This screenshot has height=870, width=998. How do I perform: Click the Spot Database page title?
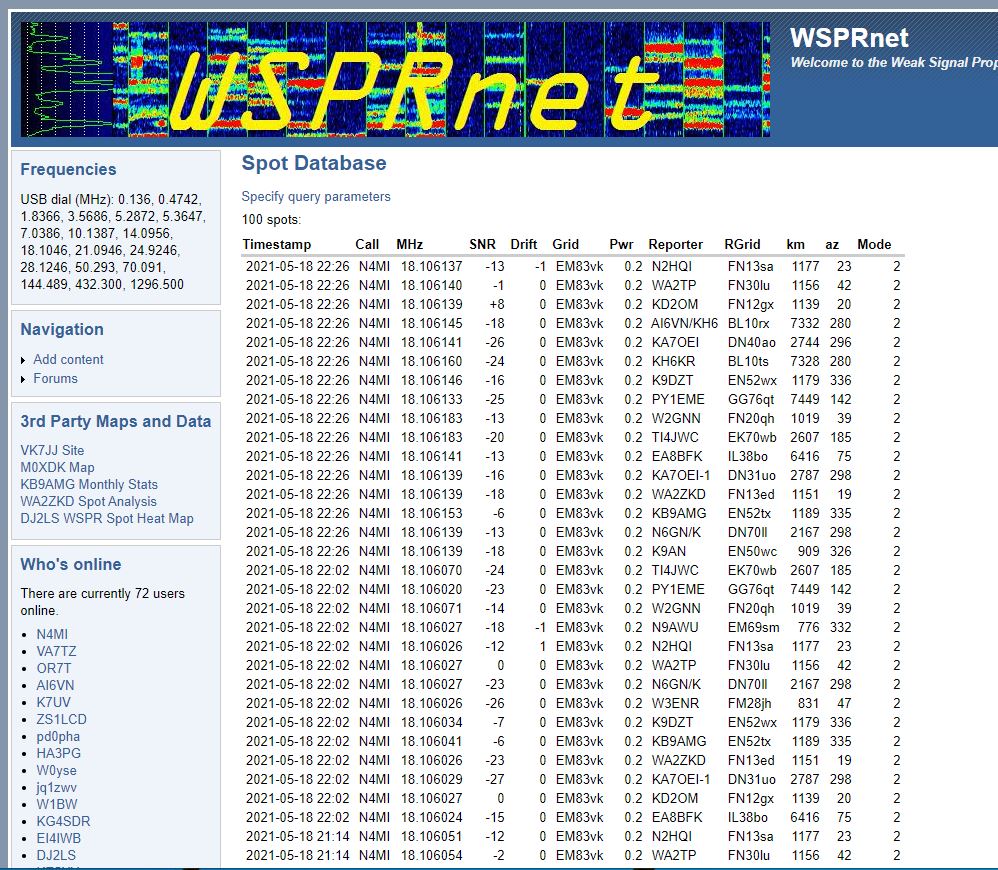coord(314,163)
